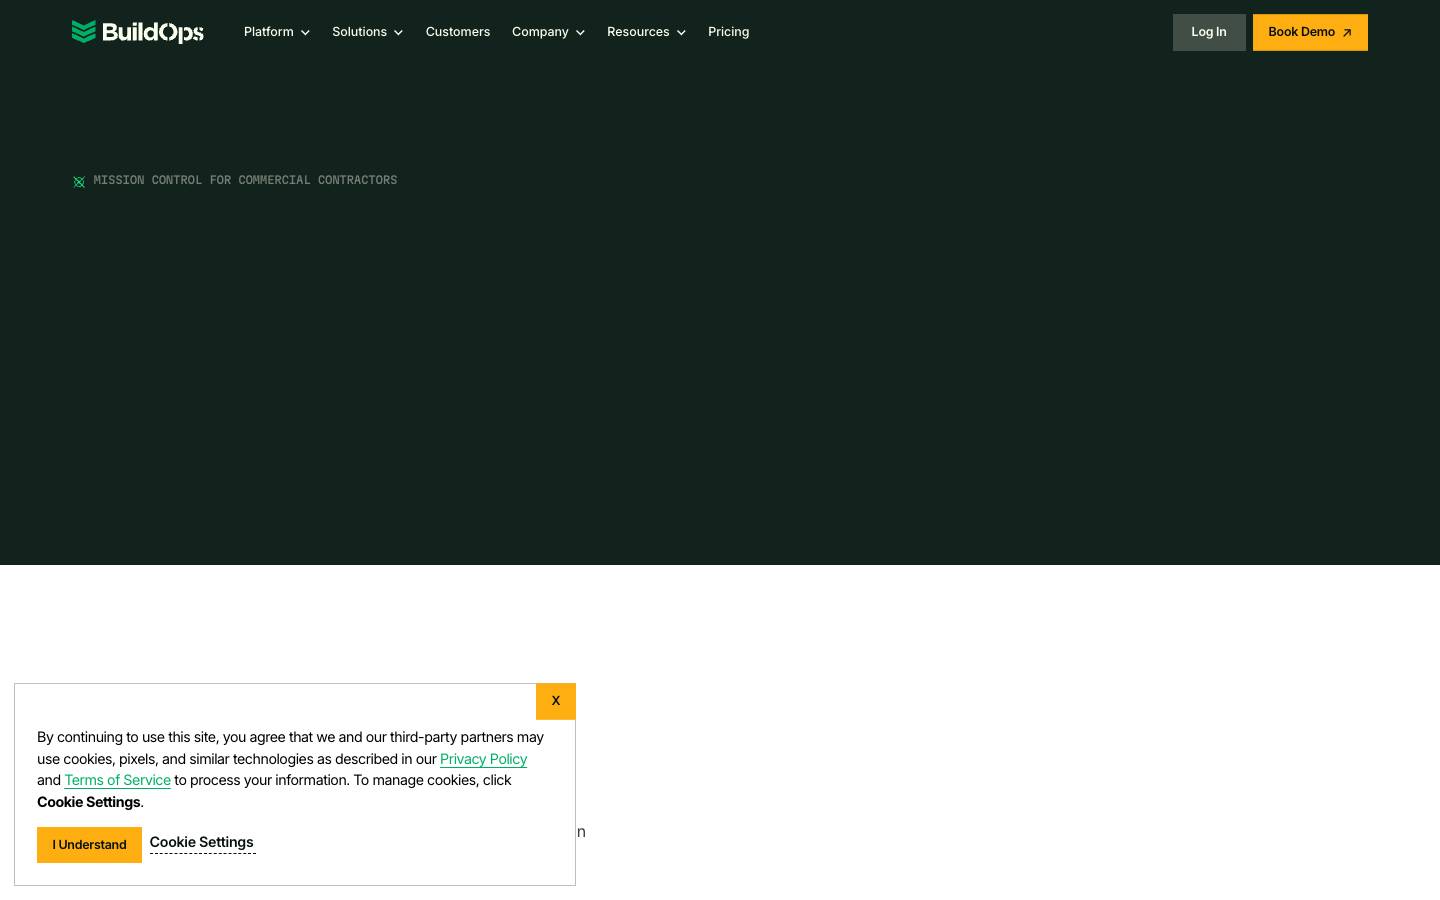Viewport: 1440px width, 900px height.
Task: Expand the Platform chevron arrow
Action: click(x=305, y=33)
